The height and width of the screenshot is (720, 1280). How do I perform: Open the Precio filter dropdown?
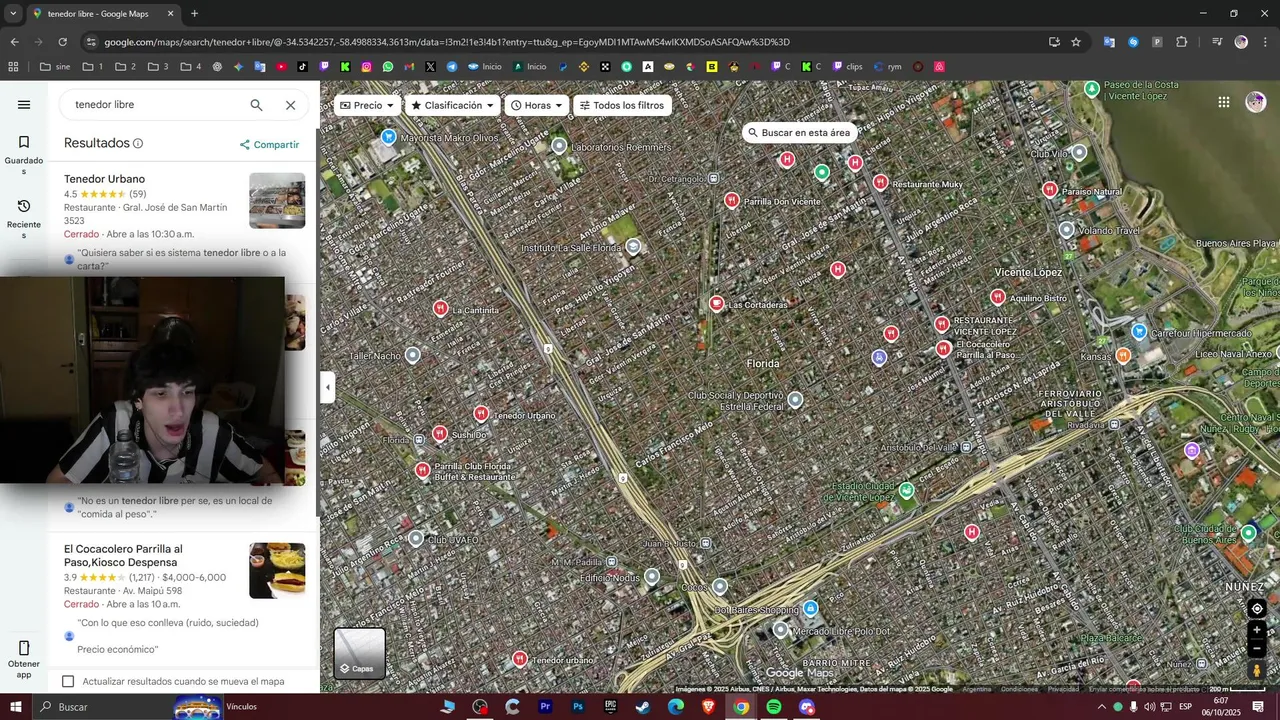[x=367, y=105]
